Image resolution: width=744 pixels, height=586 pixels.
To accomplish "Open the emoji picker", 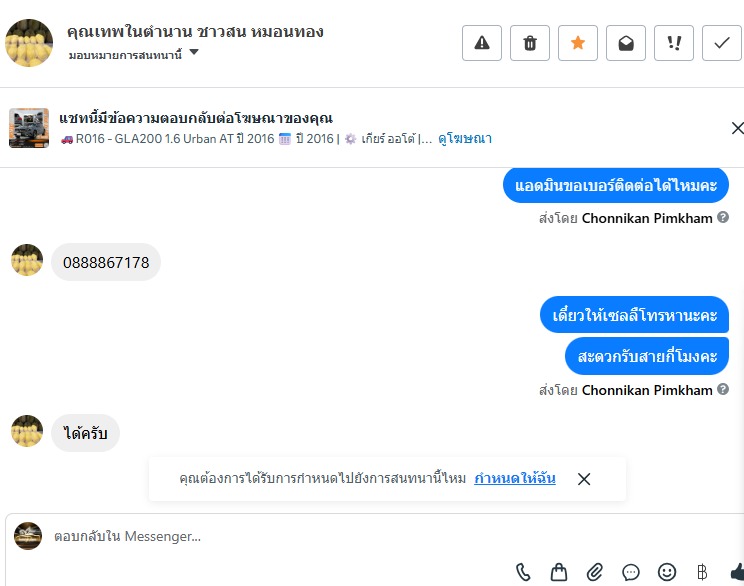I will pyautogui.click(x=667, y=572).
